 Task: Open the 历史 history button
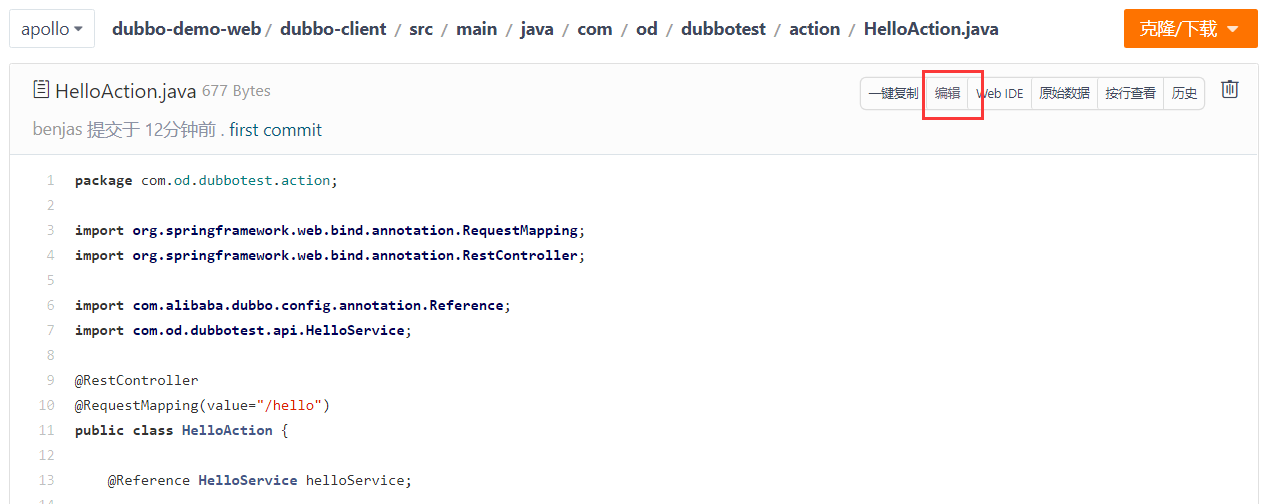1184,93
